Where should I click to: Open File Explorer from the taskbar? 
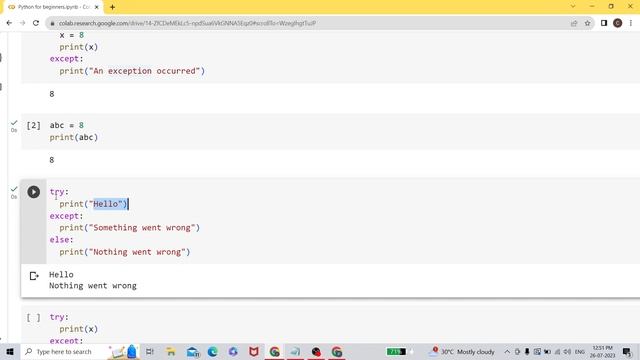[x=171, y=351]
